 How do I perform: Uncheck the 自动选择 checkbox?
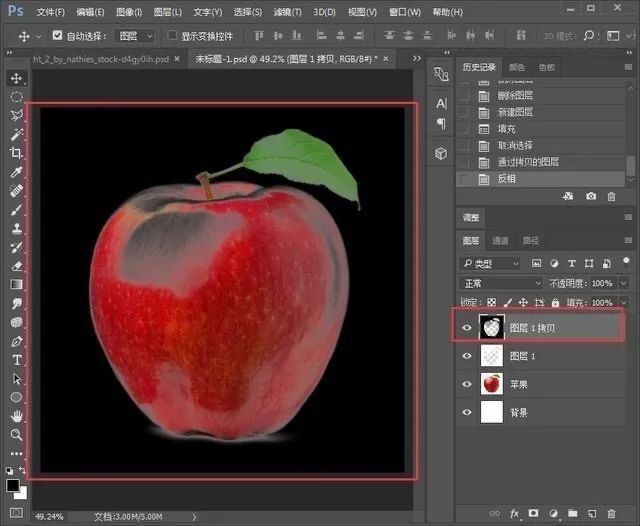[57, 35]
